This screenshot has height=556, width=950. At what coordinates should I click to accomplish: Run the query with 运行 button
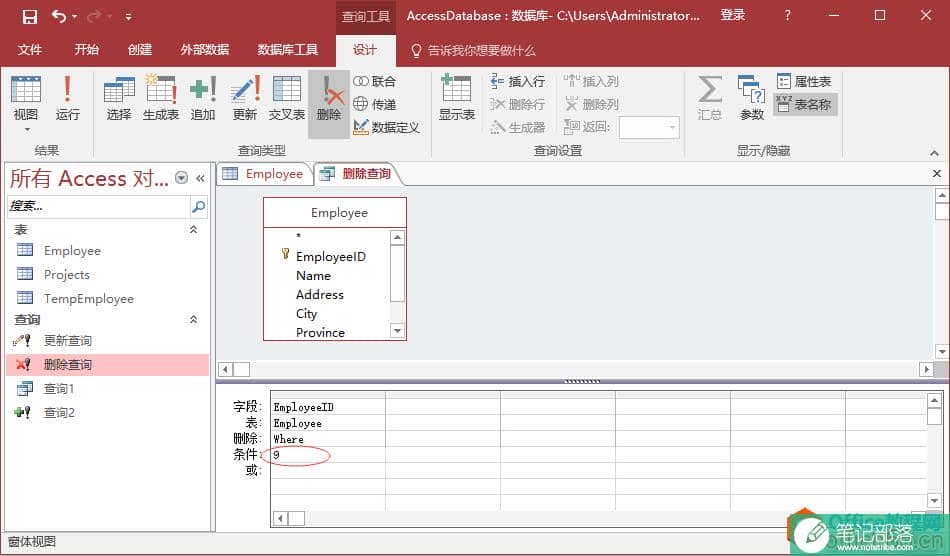coord(67,98)
